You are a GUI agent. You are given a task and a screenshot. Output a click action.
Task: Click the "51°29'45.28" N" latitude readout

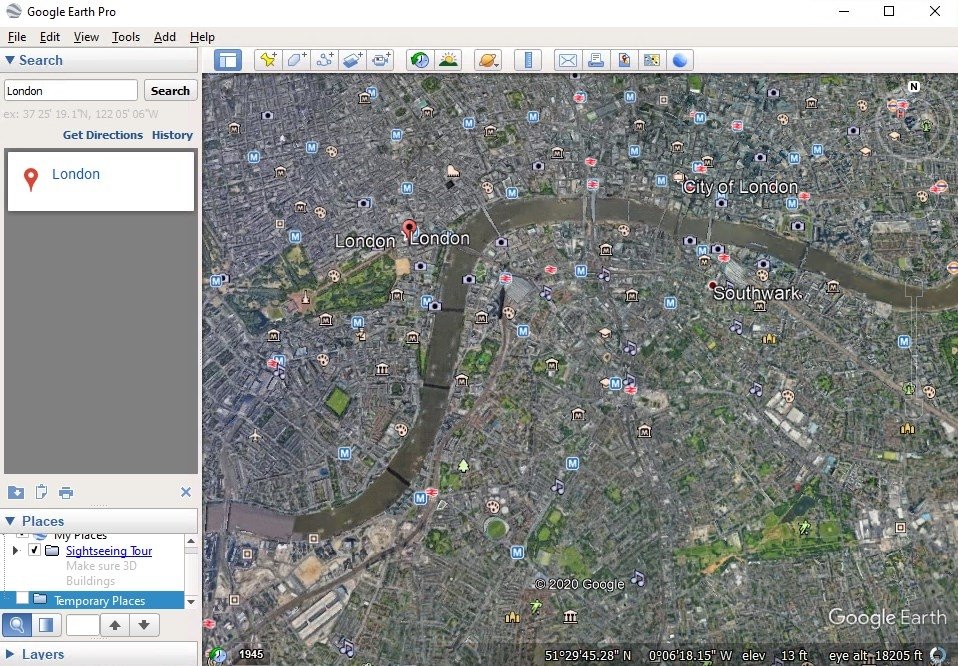click(588, 656)
